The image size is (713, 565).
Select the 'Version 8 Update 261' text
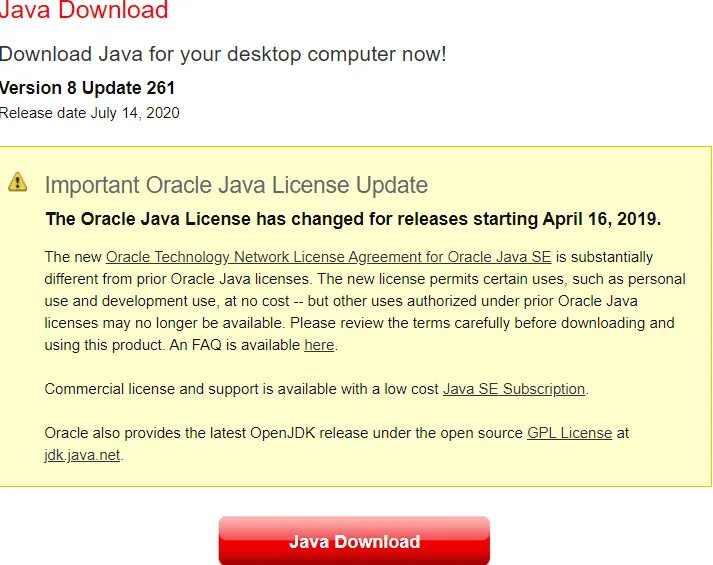click(87, 88)
